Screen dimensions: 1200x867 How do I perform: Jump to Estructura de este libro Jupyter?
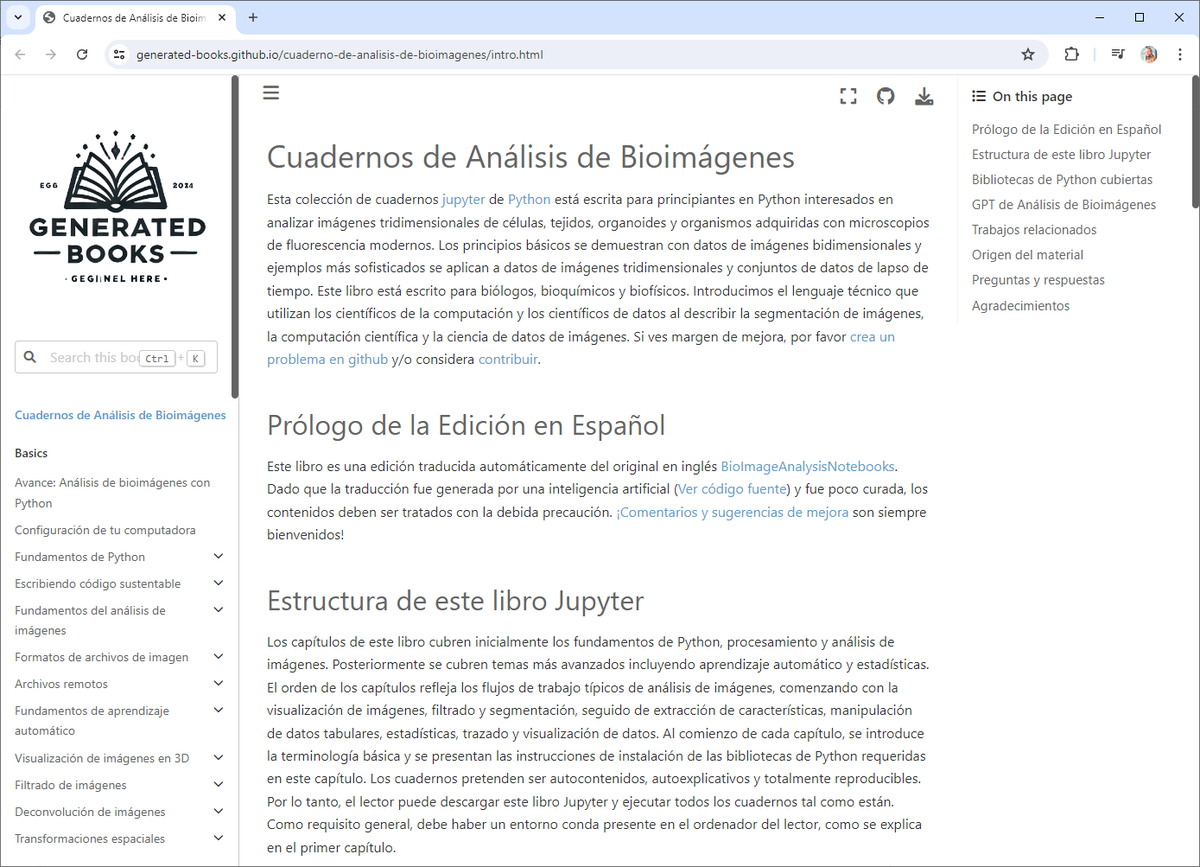1061,155
